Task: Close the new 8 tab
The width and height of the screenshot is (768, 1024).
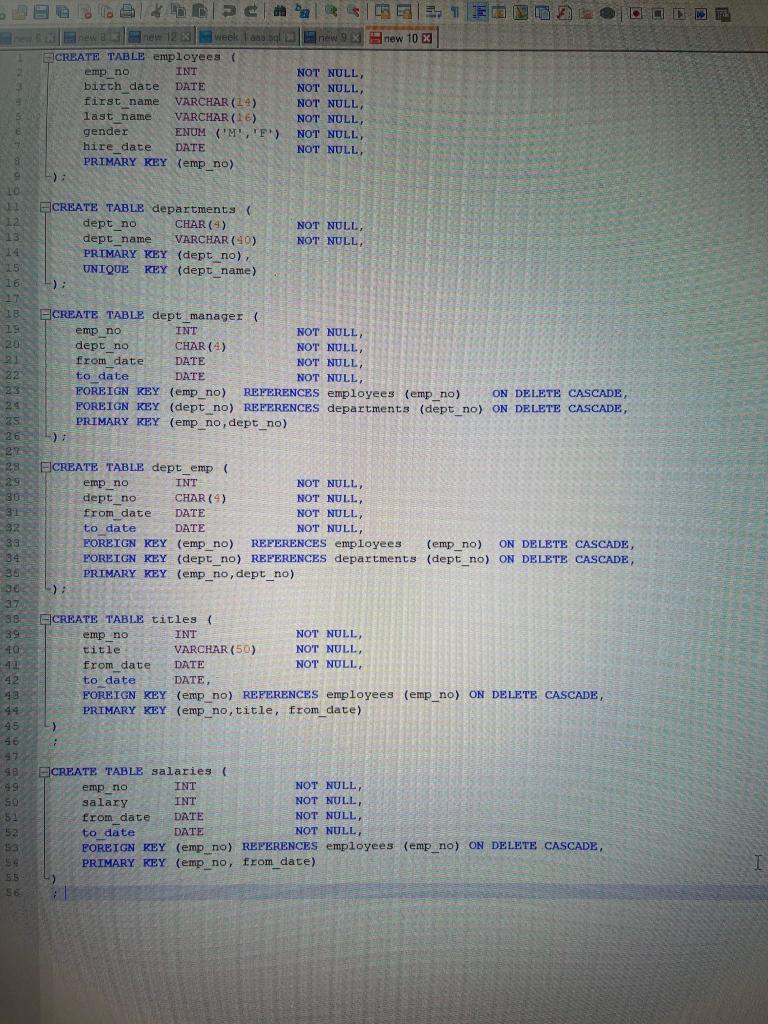Action: 115,37
